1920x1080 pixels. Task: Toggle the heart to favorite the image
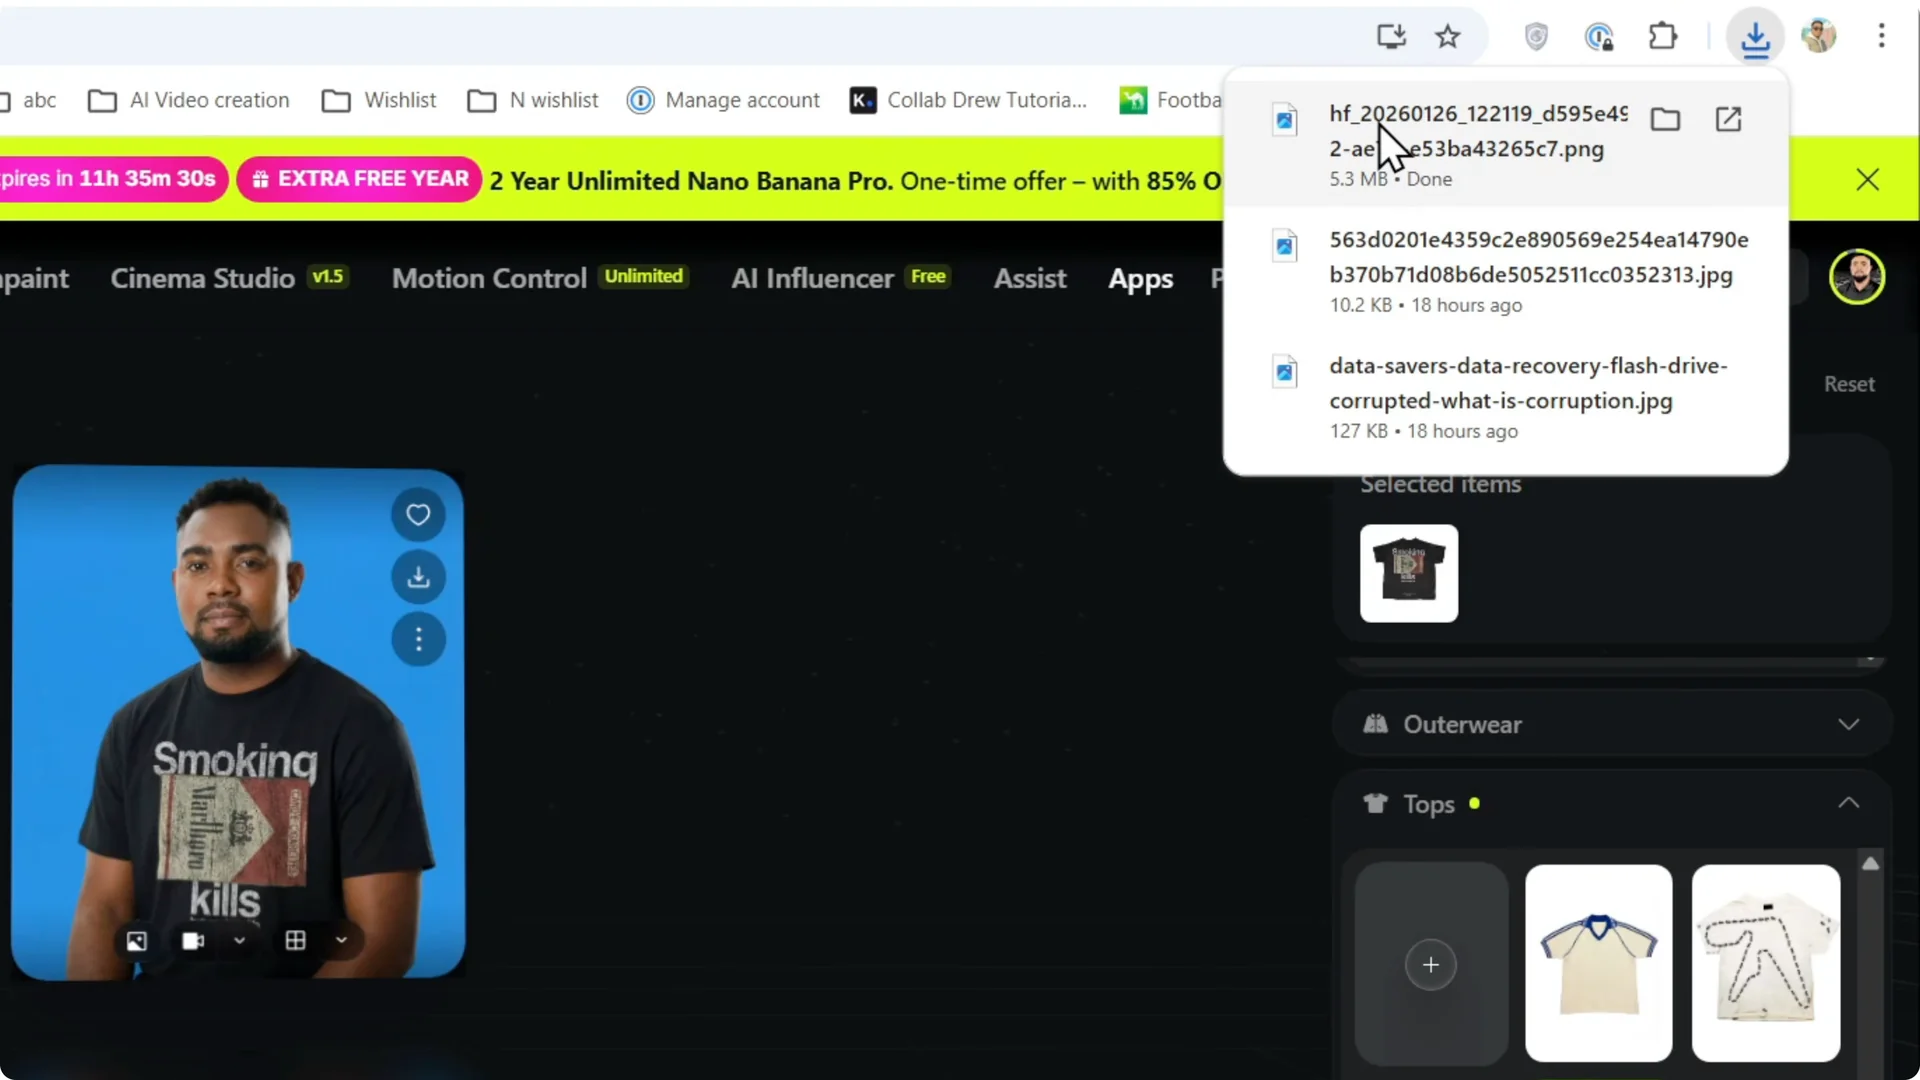419,515
